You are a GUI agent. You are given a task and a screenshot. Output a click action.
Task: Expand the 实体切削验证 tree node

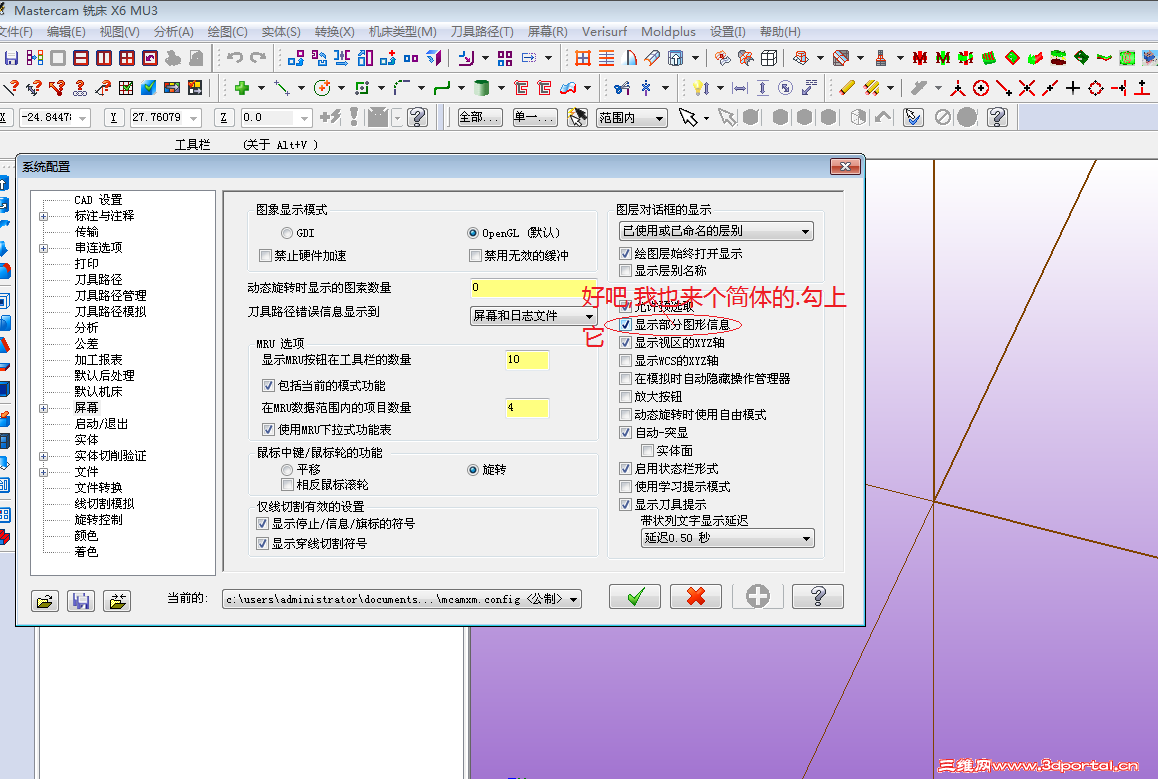[x=44, y=456]
